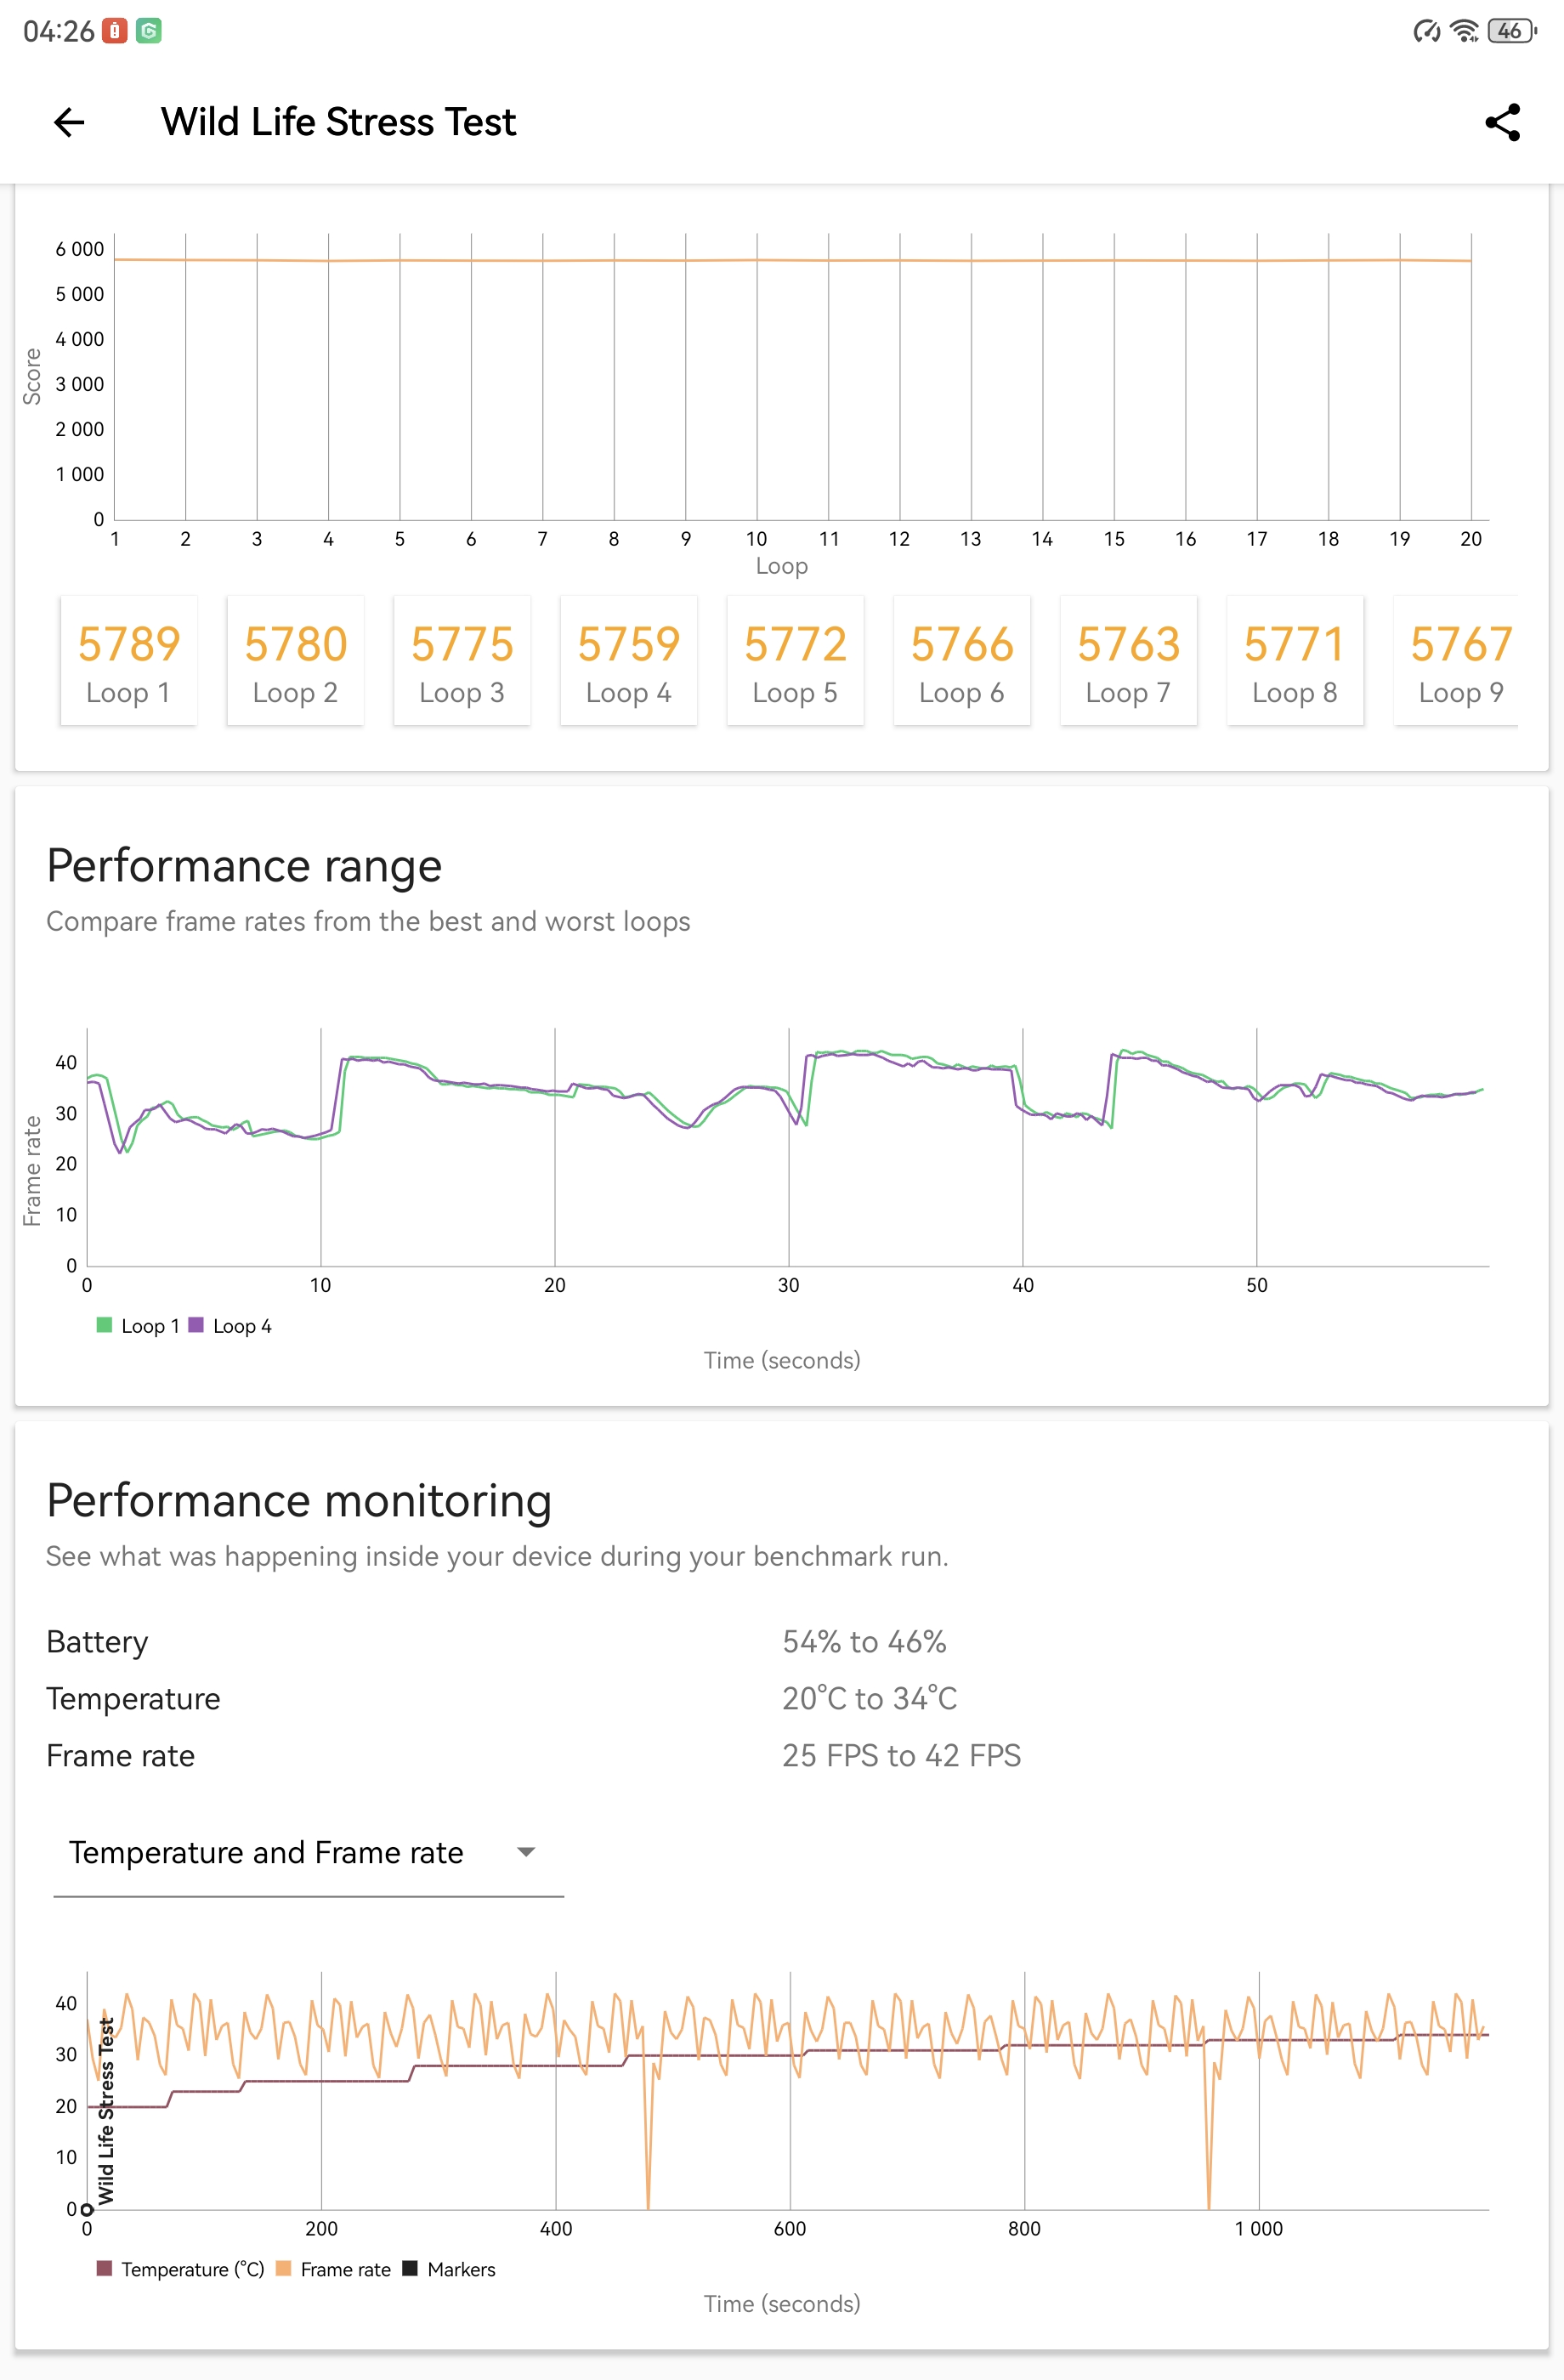Screen dimensions: 1564x2380
Task: Tap the Wi-Fi status icon
Action: point(1465,31)
